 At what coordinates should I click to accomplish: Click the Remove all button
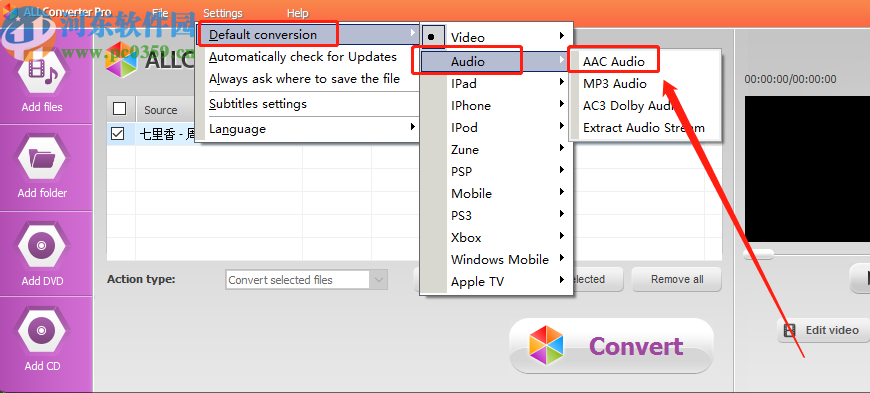pos(677,279)
